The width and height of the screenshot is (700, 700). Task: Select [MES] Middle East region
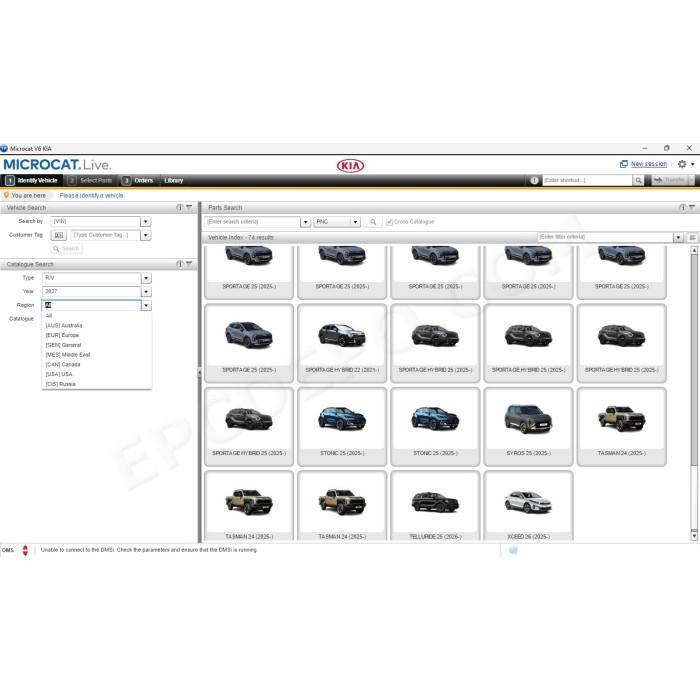tap(96, 355)
